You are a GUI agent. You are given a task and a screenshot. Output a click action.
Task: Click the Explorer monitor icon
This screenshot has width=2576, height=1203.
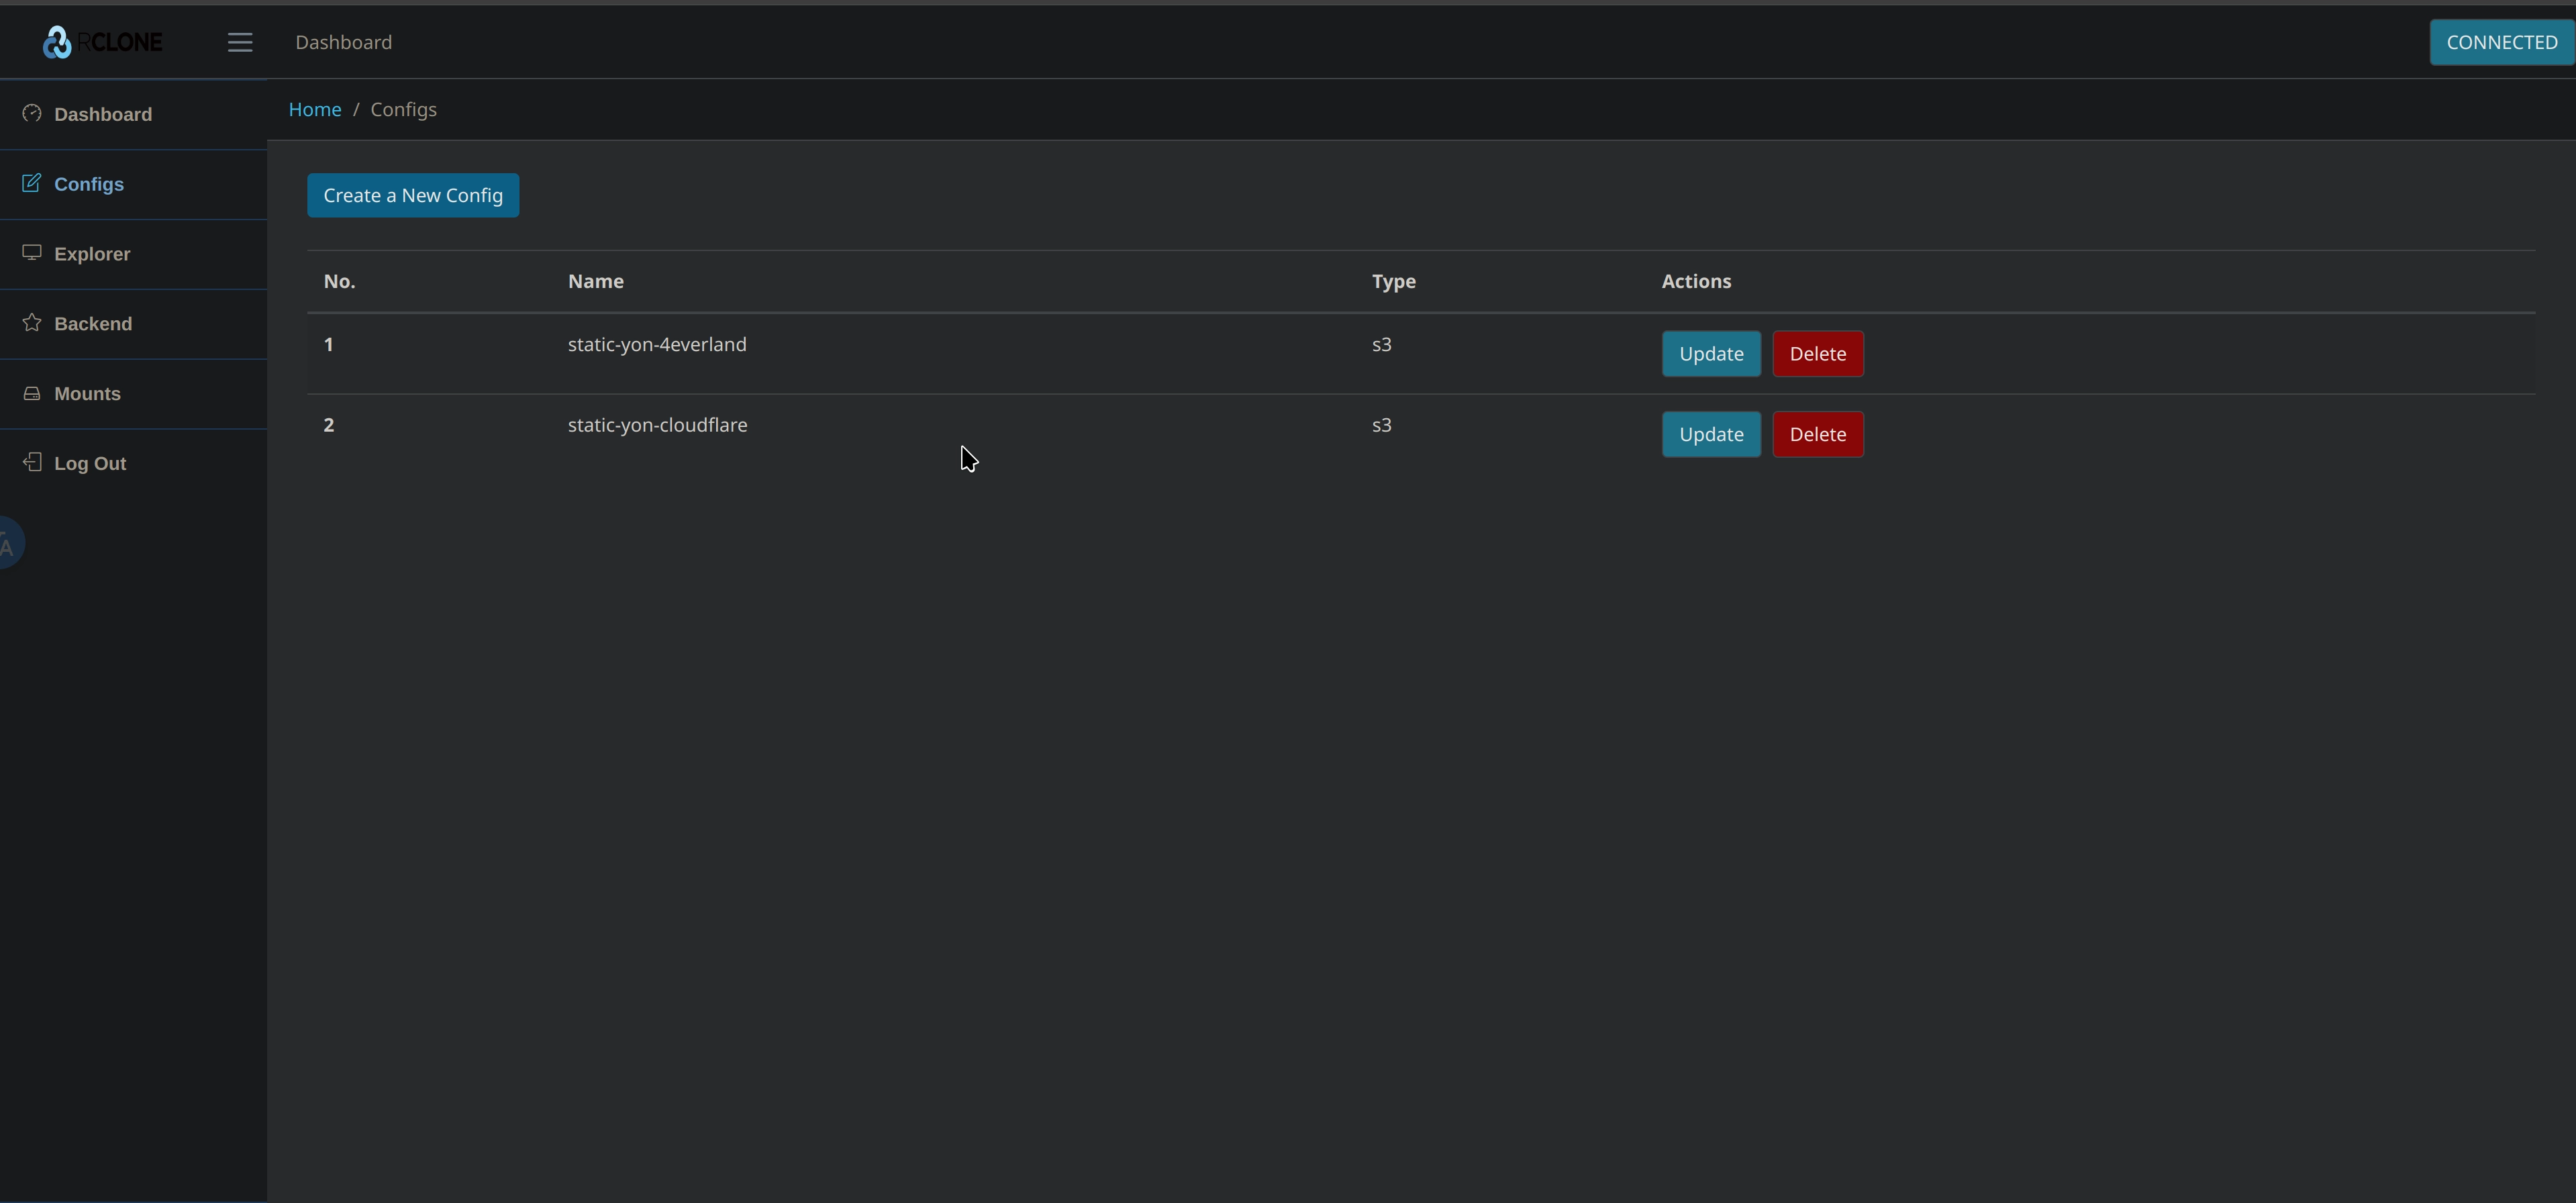(x=32, y=253)
